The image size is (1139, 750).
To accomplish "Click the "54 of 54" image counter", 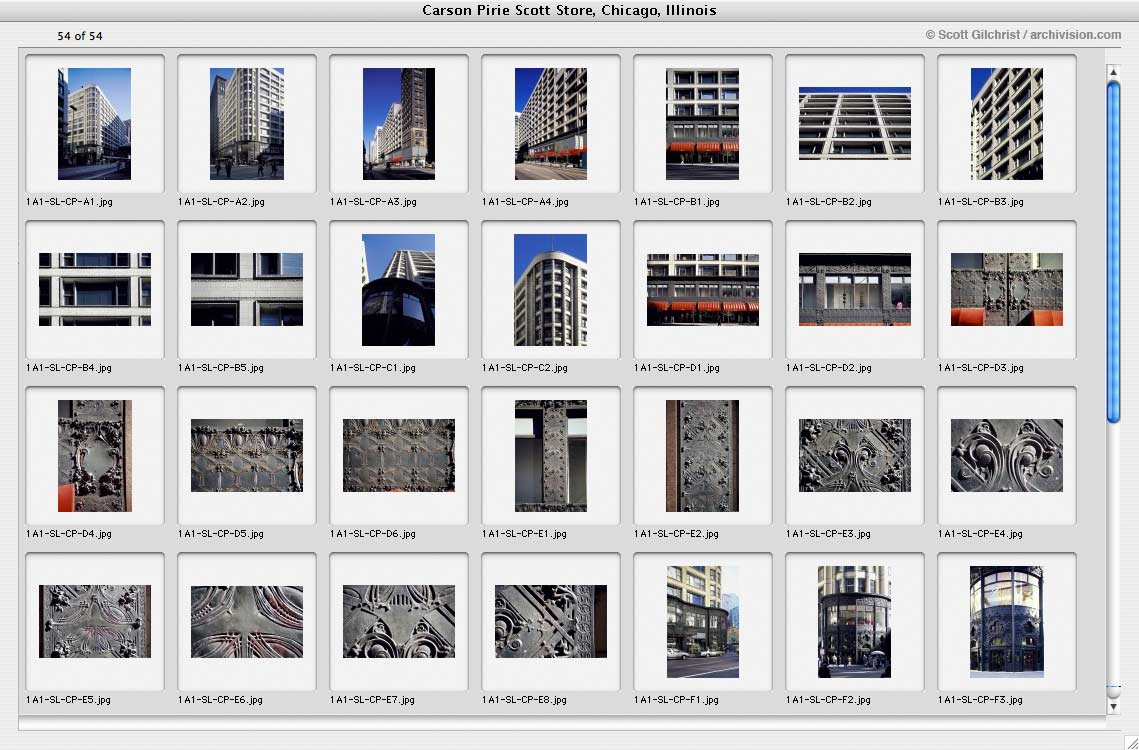I will point(80,36).
